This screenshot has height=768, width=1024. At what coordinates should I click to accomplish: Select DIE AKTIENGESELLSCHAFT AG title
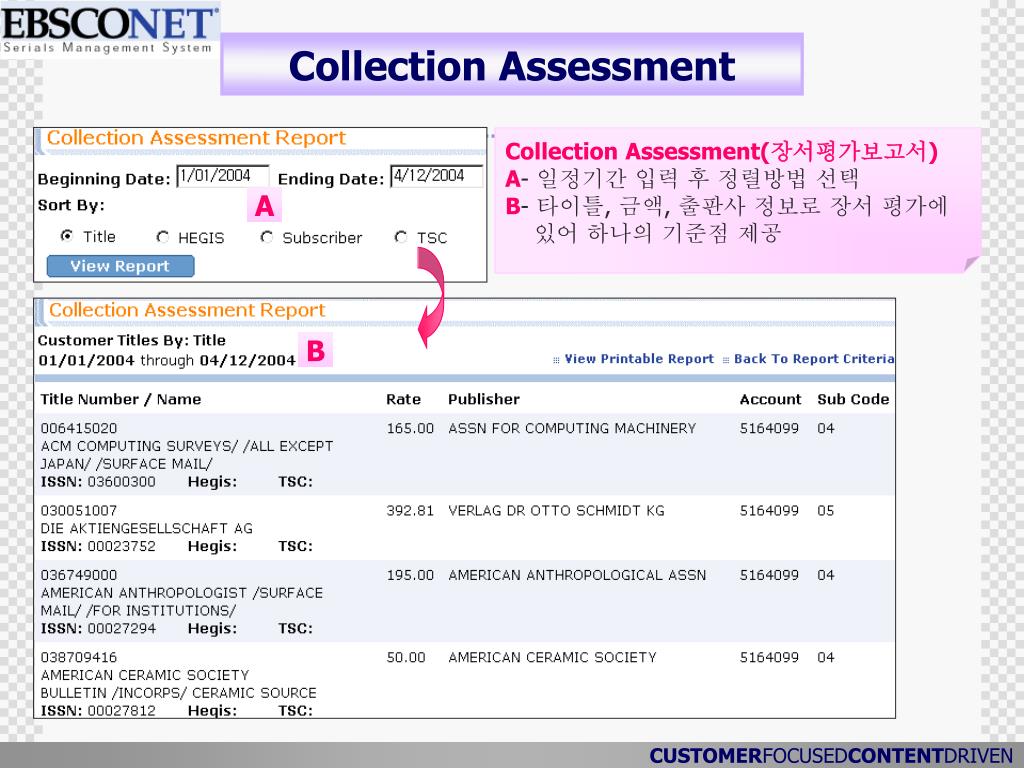point(147,528)
